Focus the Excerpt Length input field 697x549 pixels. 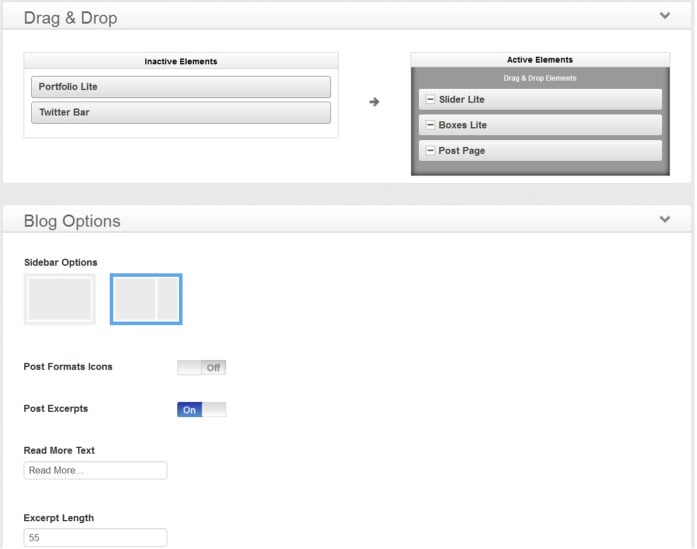96,537
